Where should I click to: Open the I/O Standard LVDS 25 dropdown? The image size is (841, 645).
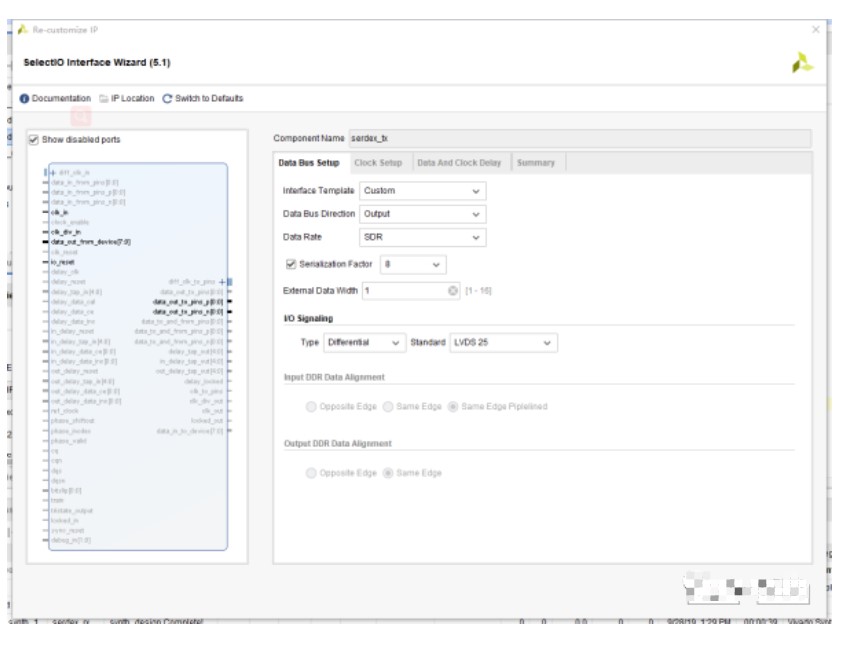(504, 343)
